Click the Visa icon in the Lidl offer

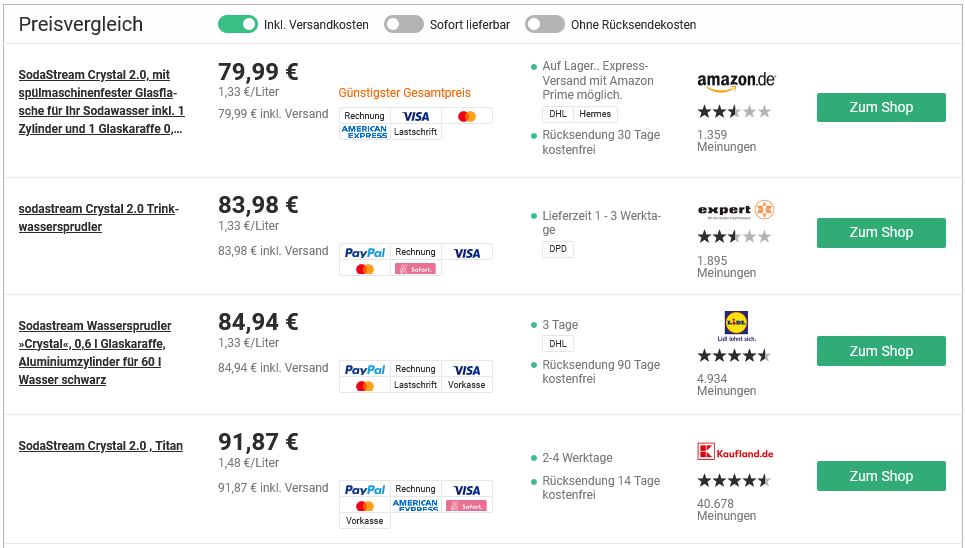pos(466,370)
